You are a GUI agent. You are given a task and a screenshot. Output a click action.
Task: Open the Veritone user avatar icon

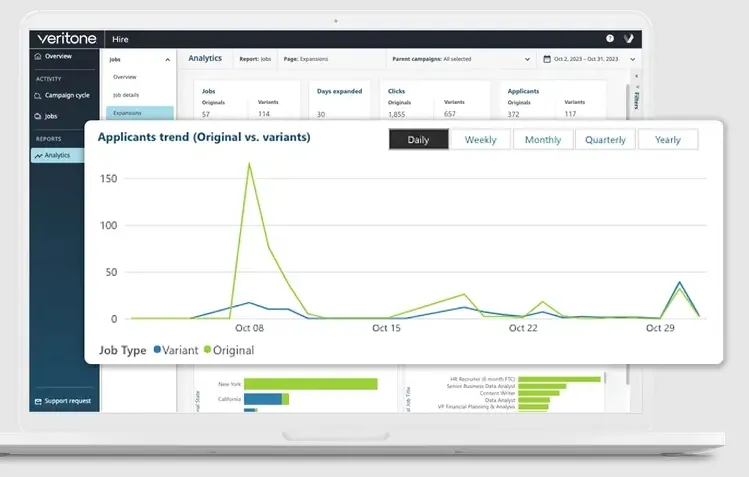[629, 39]
